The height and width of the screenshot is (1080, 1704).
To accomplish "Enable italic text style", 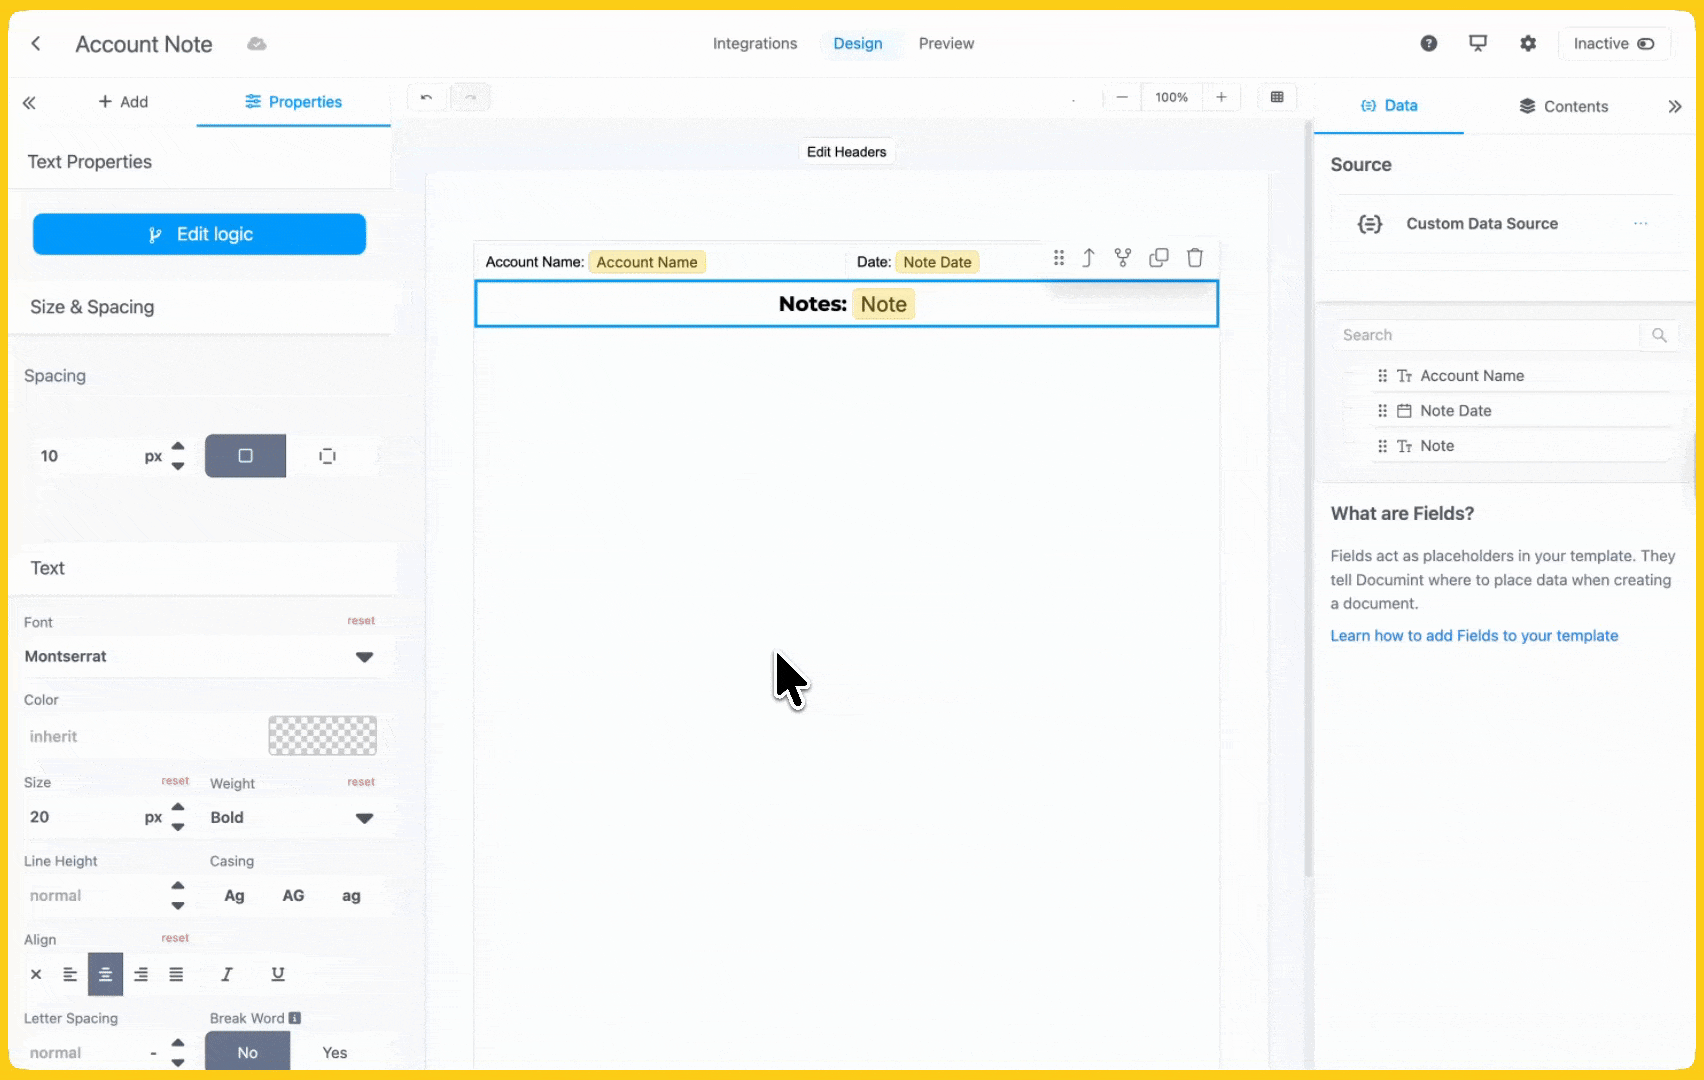I will point(227,974).
